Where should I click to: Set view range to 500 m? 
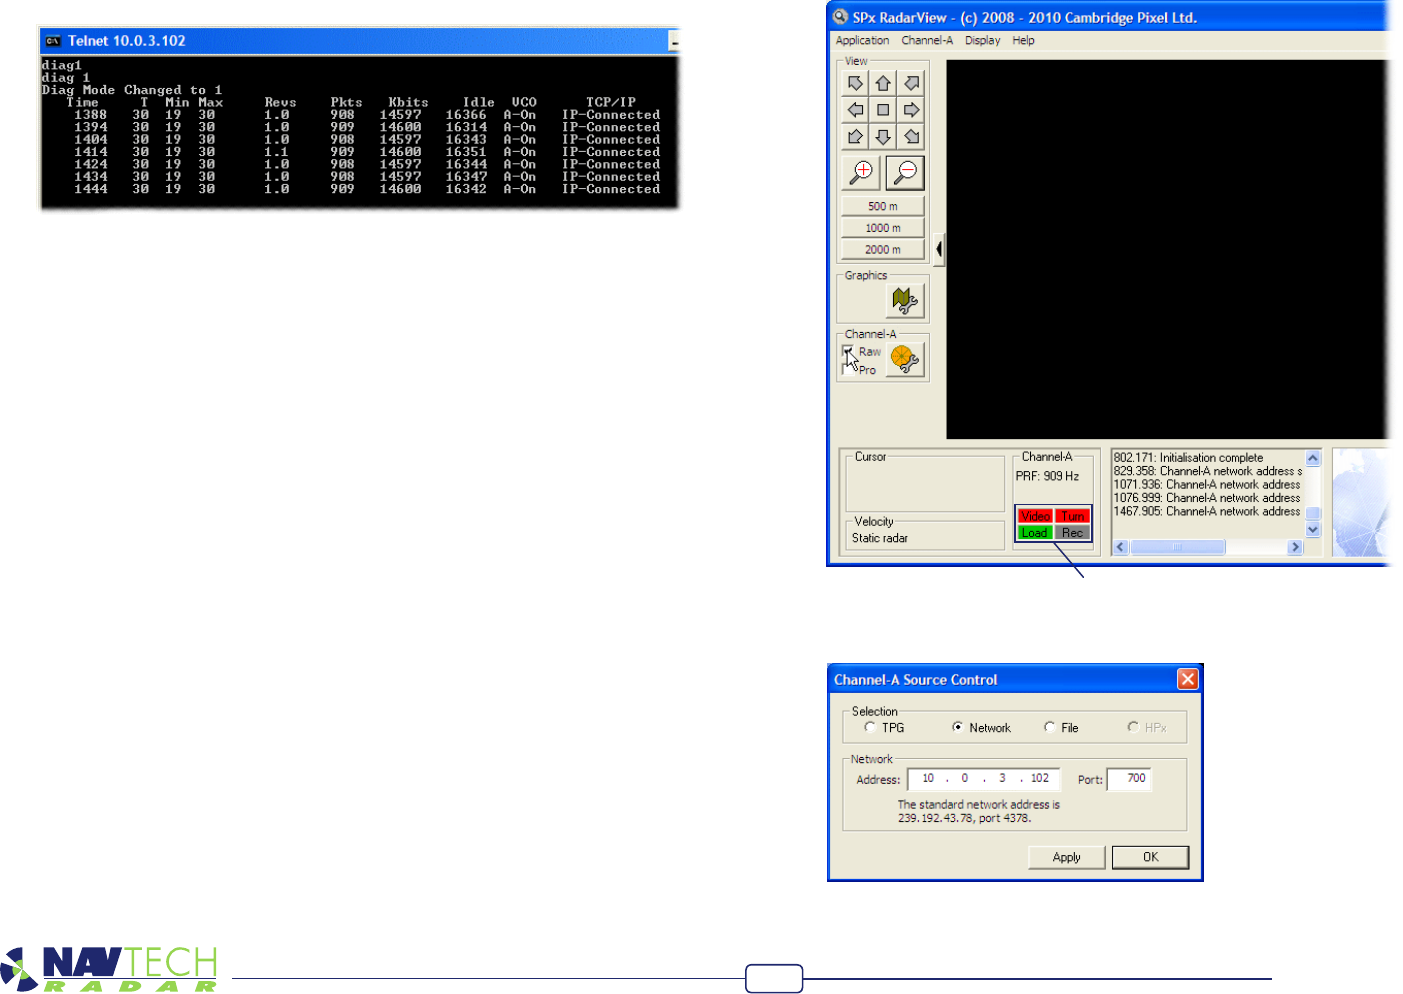tap(882, 206)
